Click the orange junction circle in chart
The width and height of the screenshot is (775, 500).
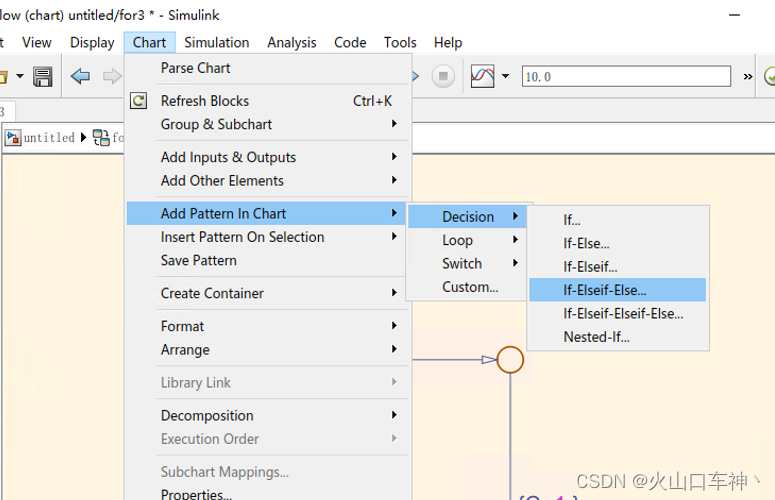tap(510, 360)
